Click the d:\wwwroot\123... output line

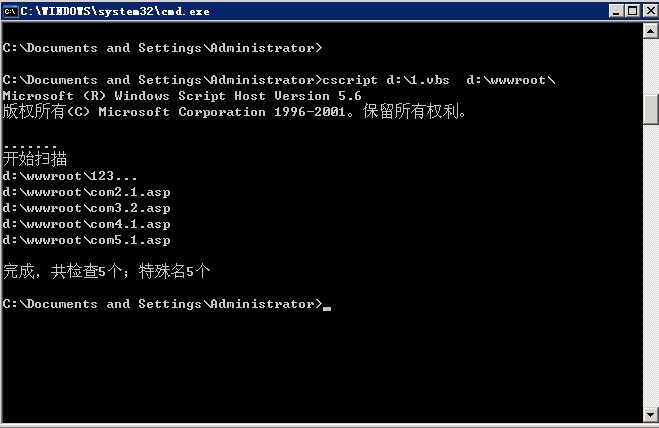(70, 176)
